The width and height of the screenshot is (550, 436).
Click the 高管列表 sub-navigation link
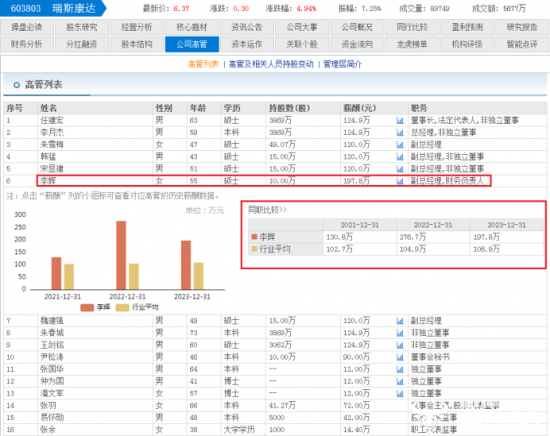pyautogui.click(x=203, y=64)
